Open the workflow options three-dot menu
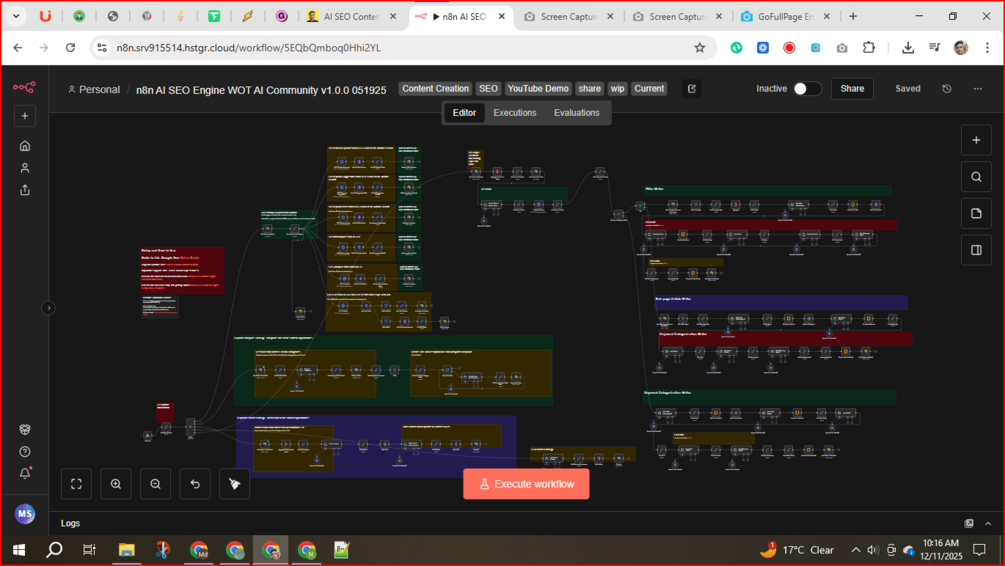 tap(977, 88)
